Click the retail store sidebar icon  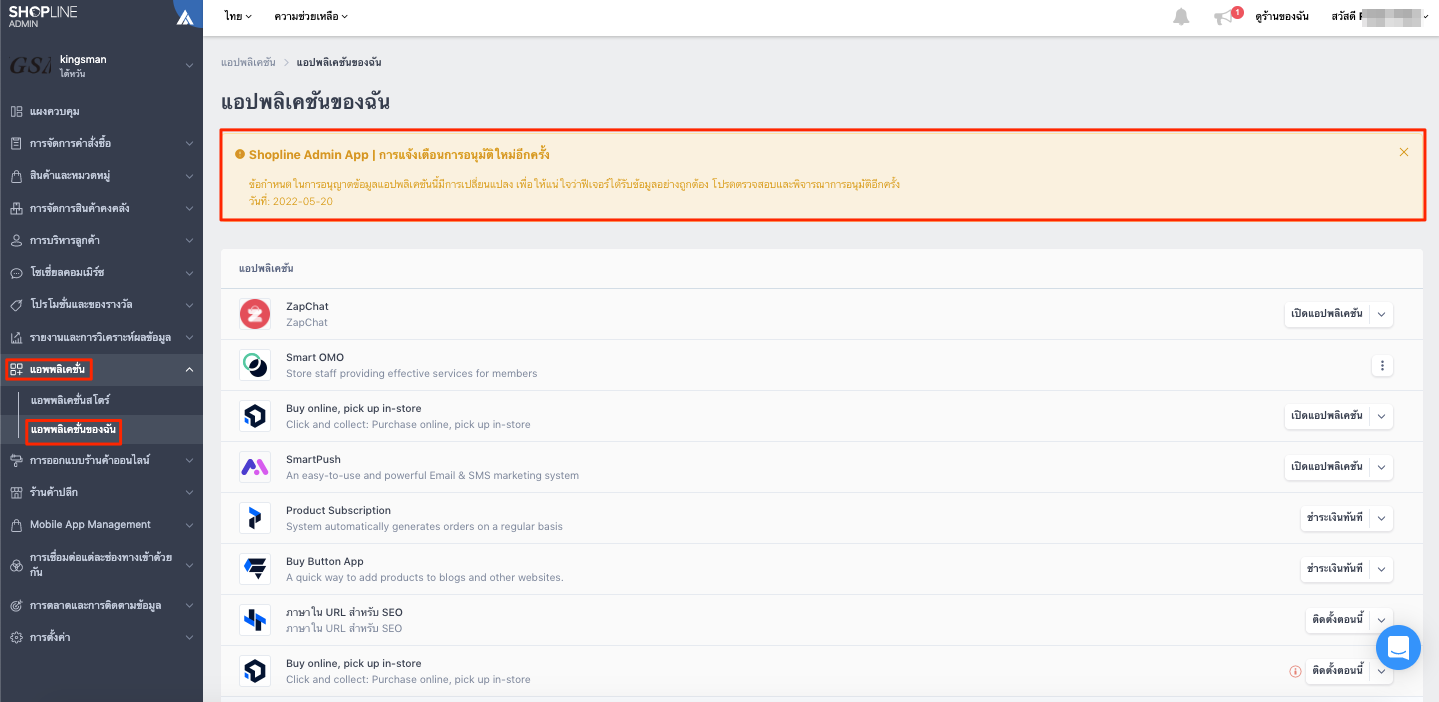pyautogui.click(x=16, y=492)
